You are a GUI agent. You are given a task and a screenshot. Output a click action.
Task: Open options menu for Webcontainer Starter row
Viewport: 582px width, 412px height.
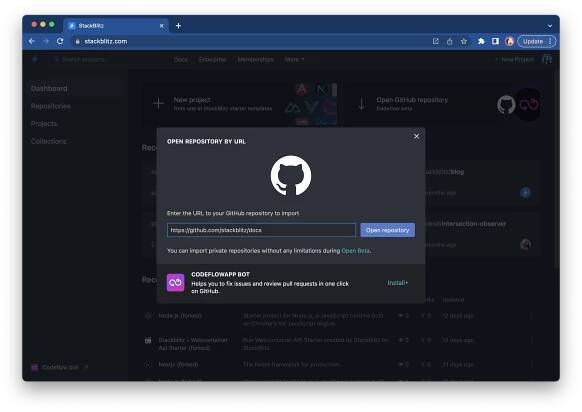[532, 340]
